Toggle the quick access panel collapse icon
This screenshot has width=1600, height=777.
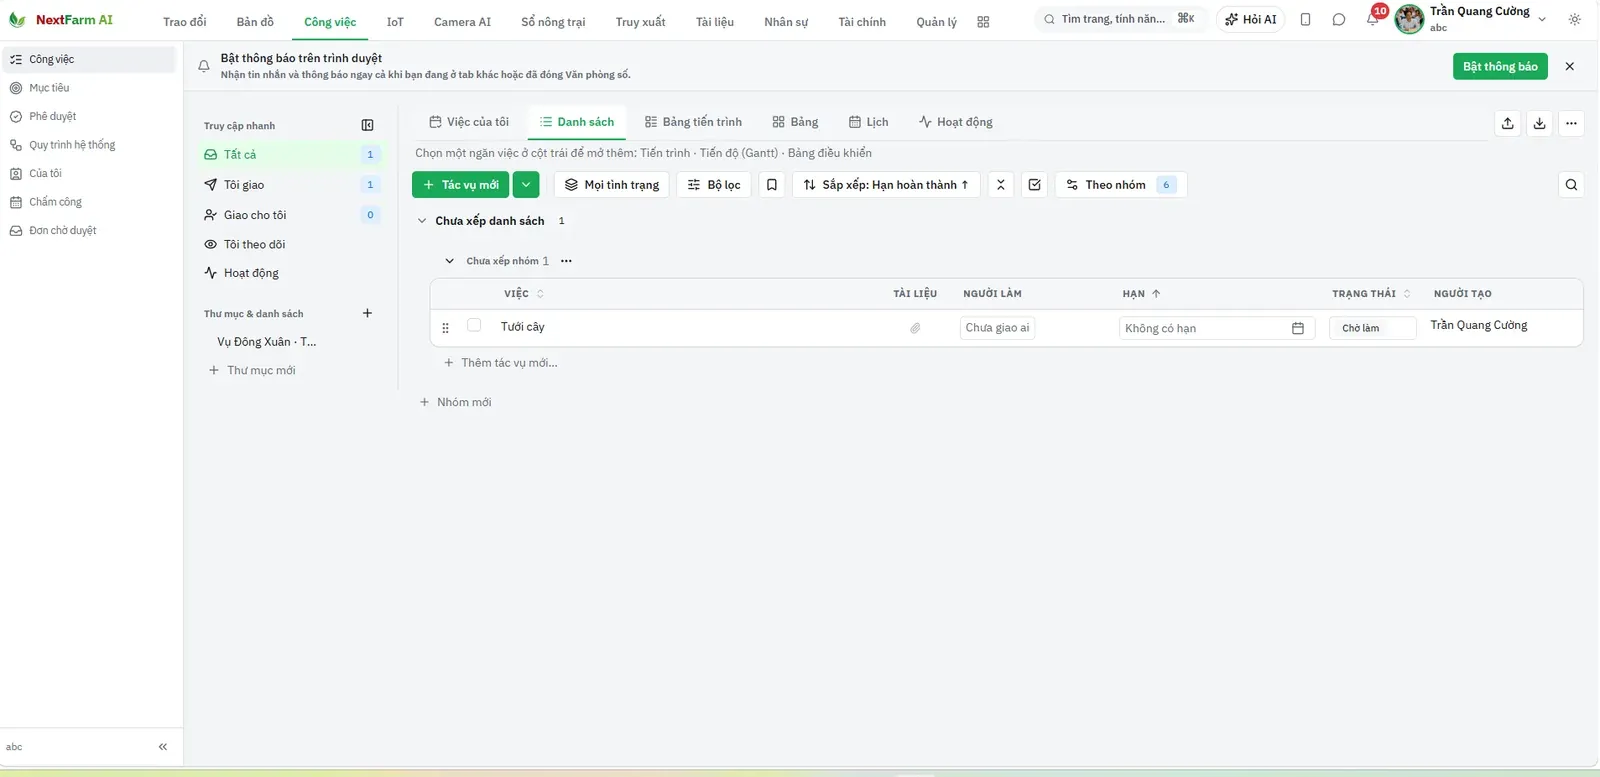click(x=367, y=125)
